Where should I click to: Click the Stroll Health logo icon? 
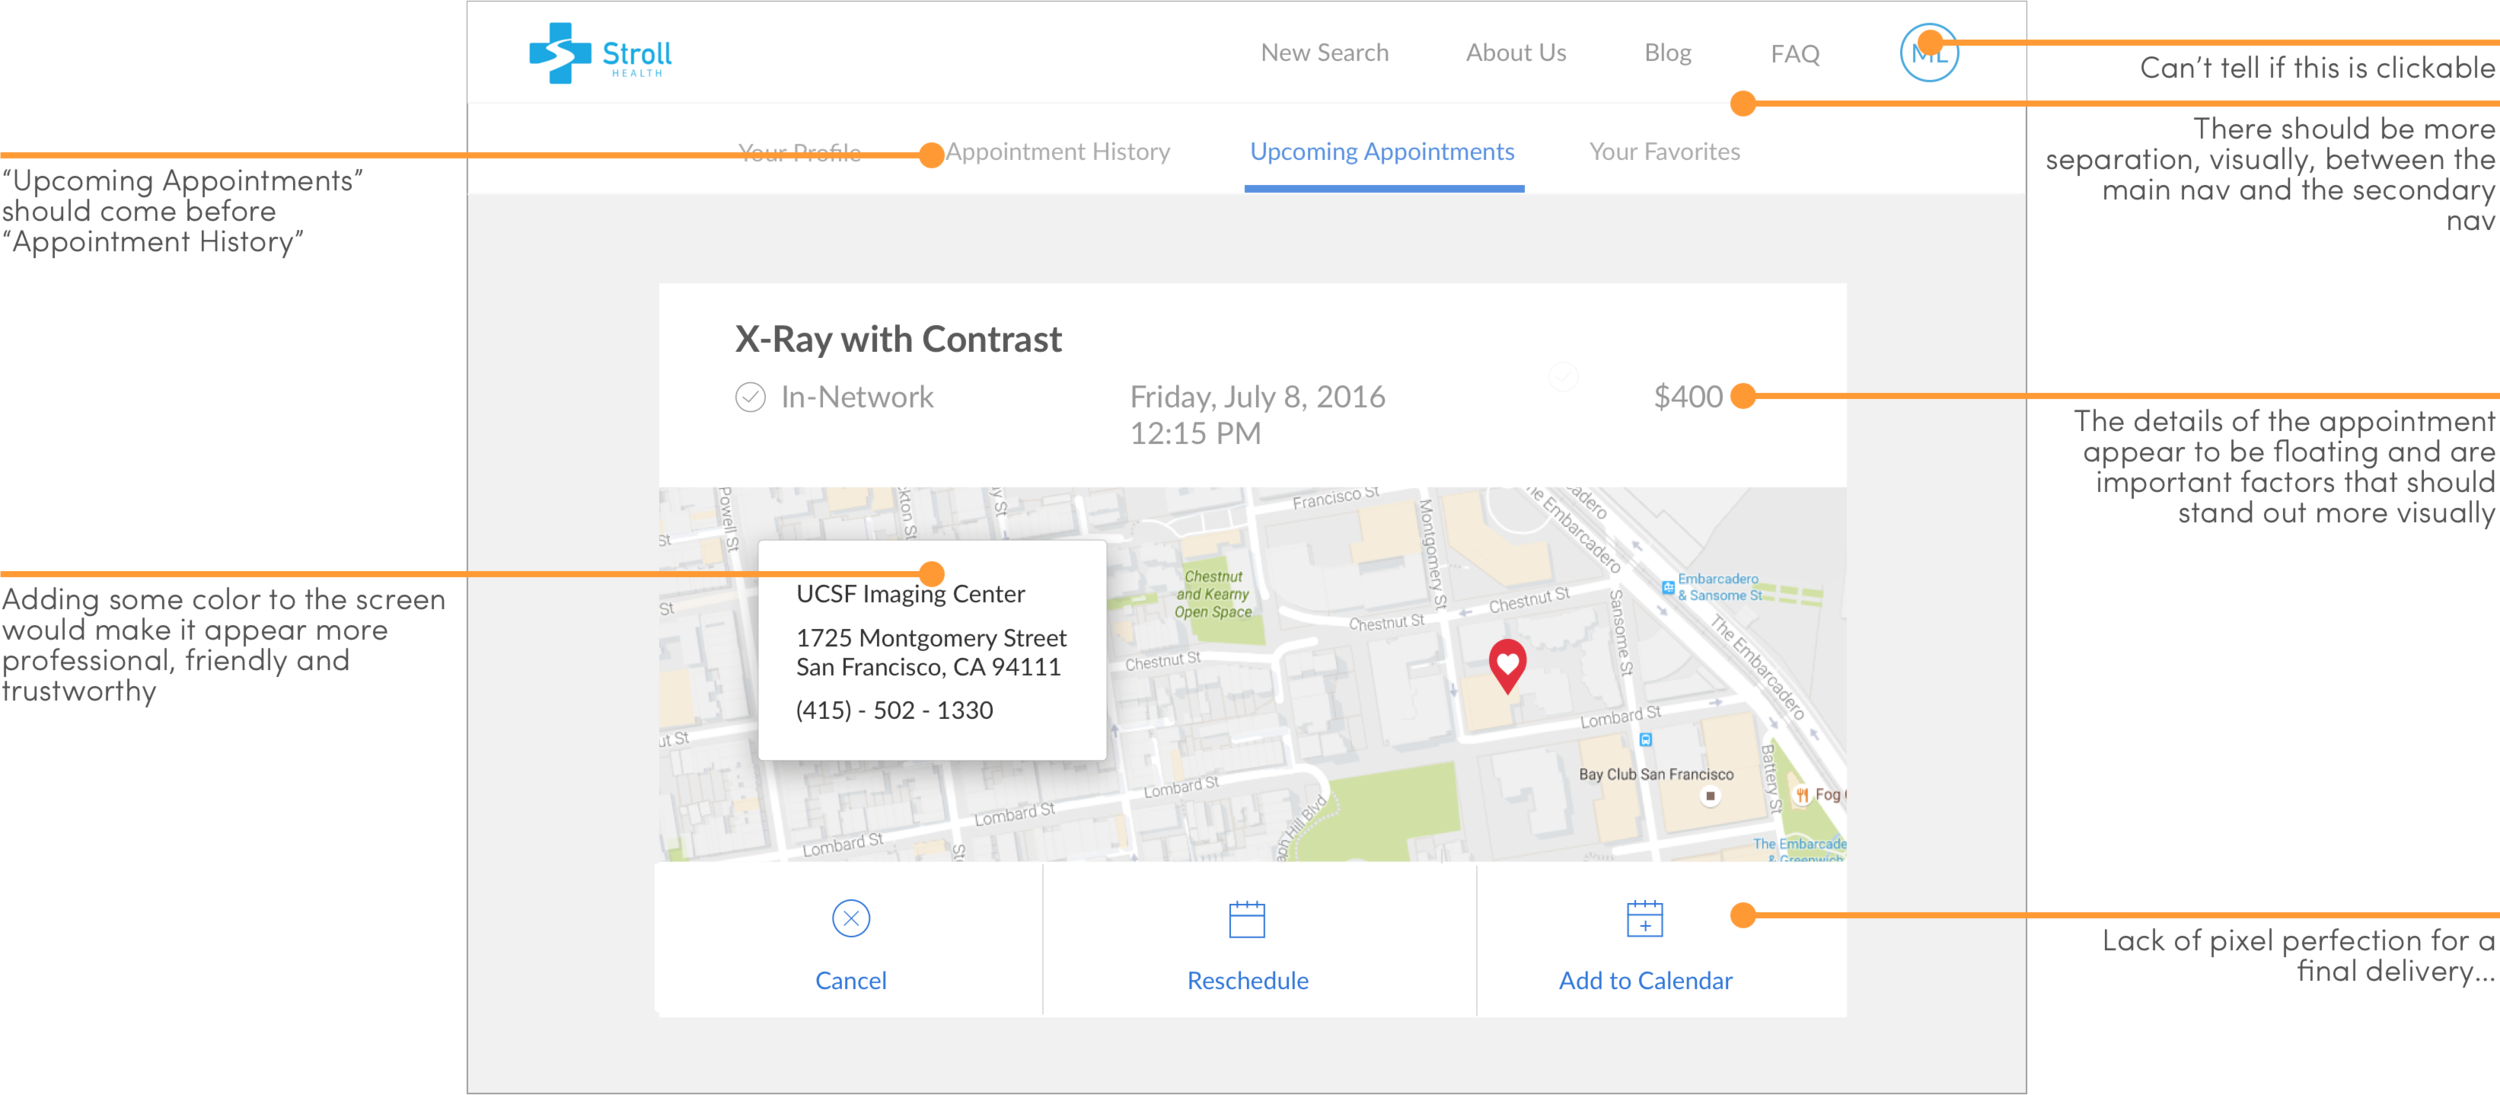coord(559,53)
